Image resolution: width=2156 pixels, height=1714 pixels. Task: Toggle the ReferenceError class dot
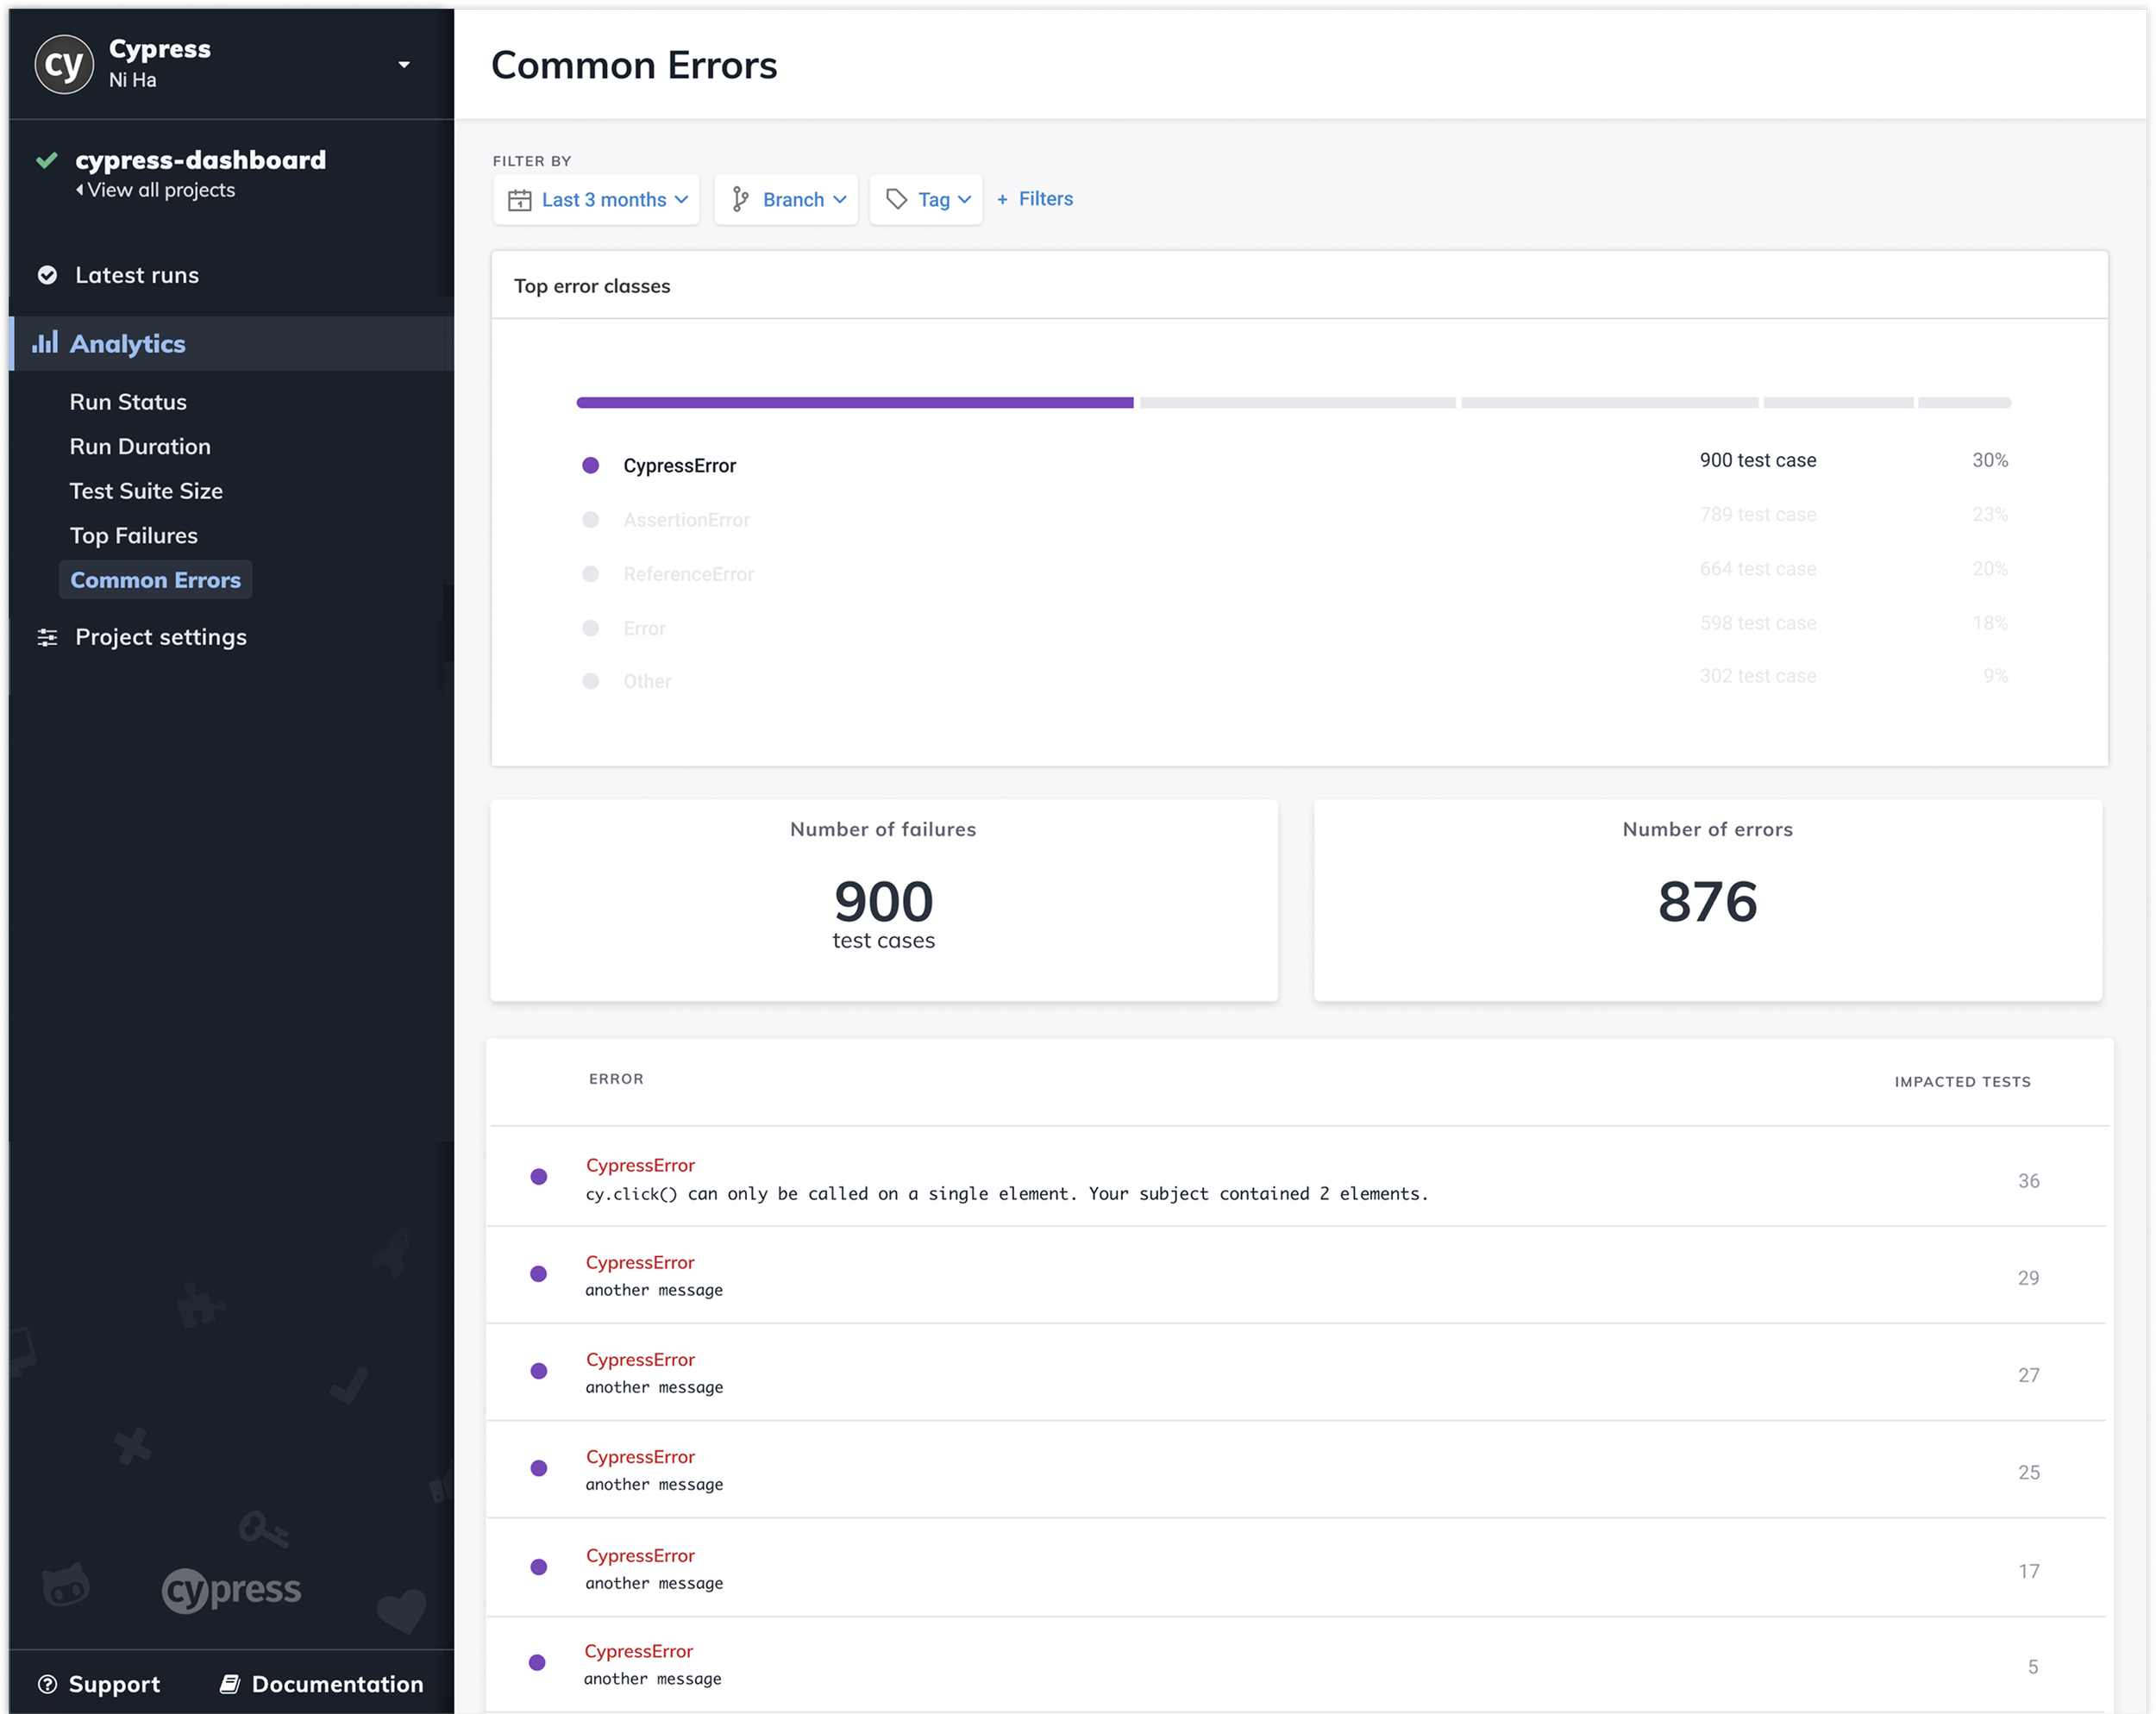point(591,574)
